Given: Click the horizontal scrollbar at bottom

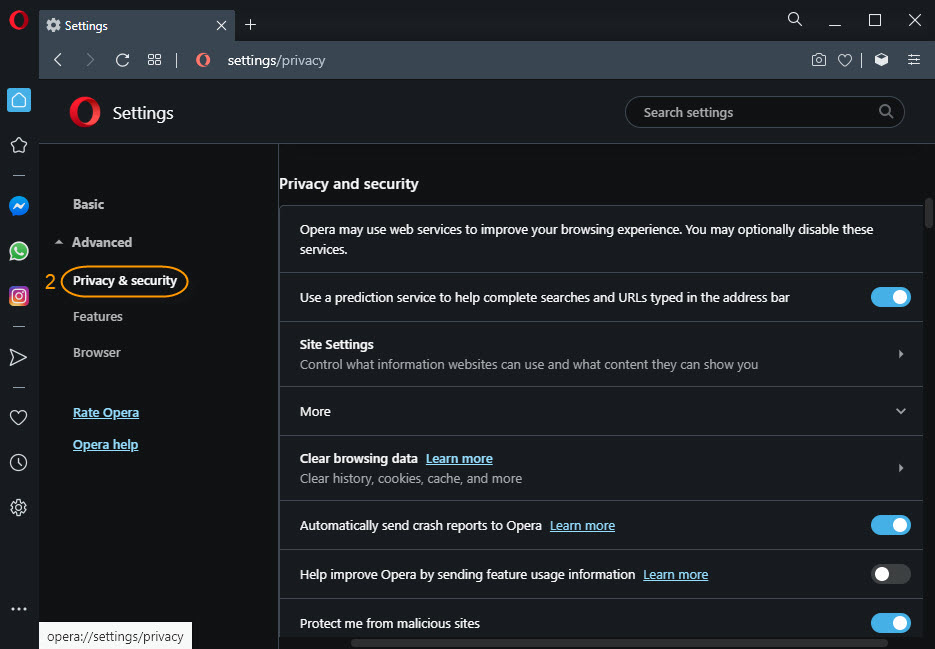Looking at the screenshot, I should [619, 643].
